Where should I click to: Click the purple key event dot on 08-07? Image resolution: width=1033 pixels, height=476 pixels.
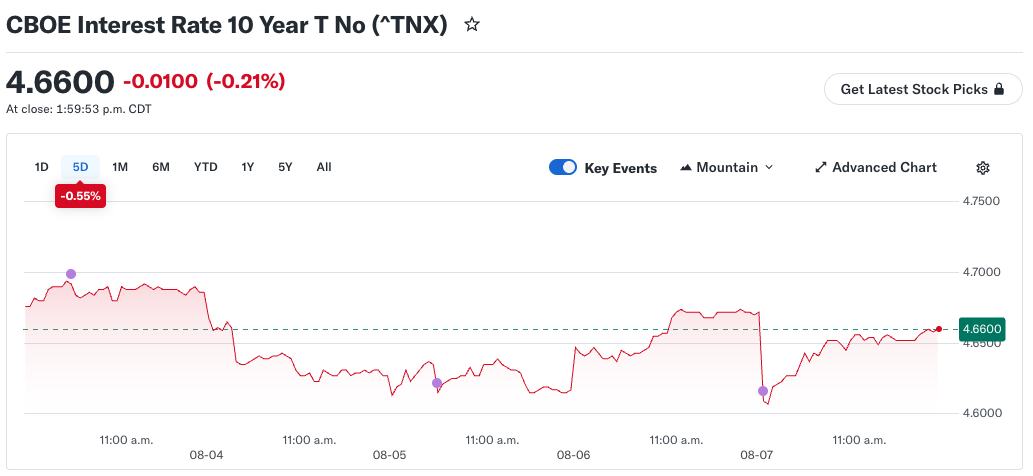pyautogui.click(x=763, y=391)
